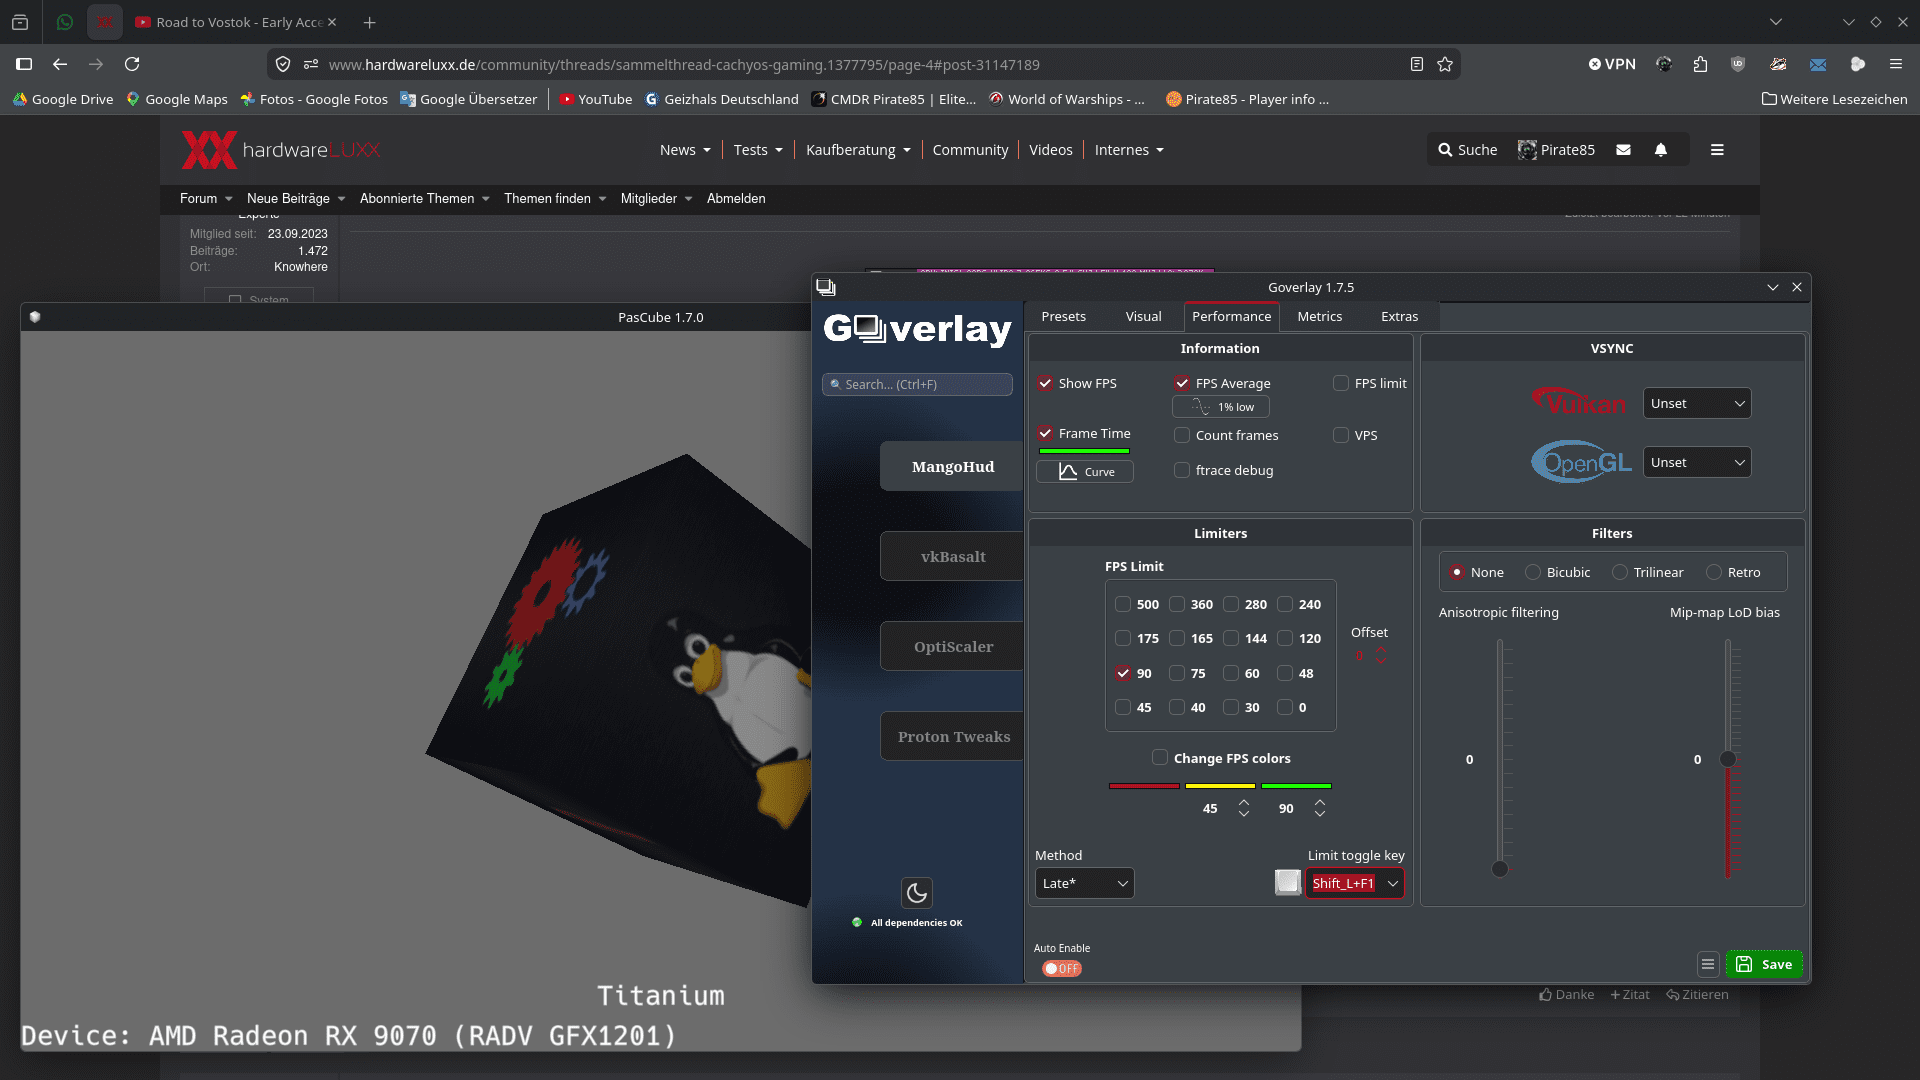Toggle dark mode moon icon in Goverlay

(916, 893)
